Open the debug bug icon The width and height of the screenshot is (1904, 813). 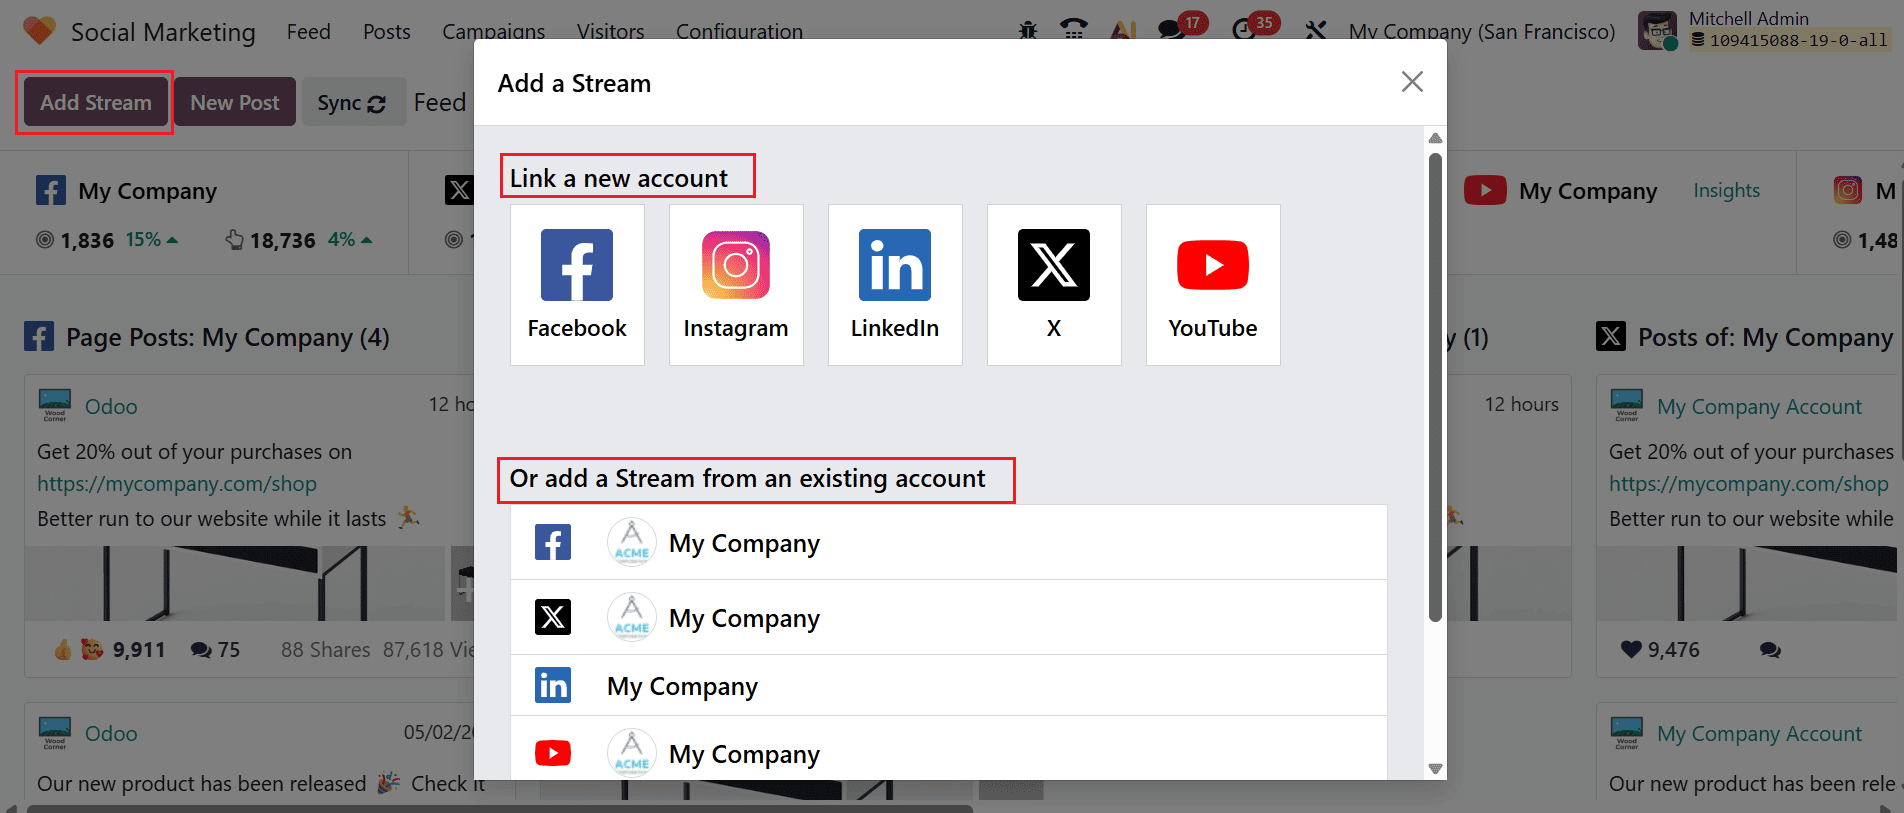point(1028,31)
